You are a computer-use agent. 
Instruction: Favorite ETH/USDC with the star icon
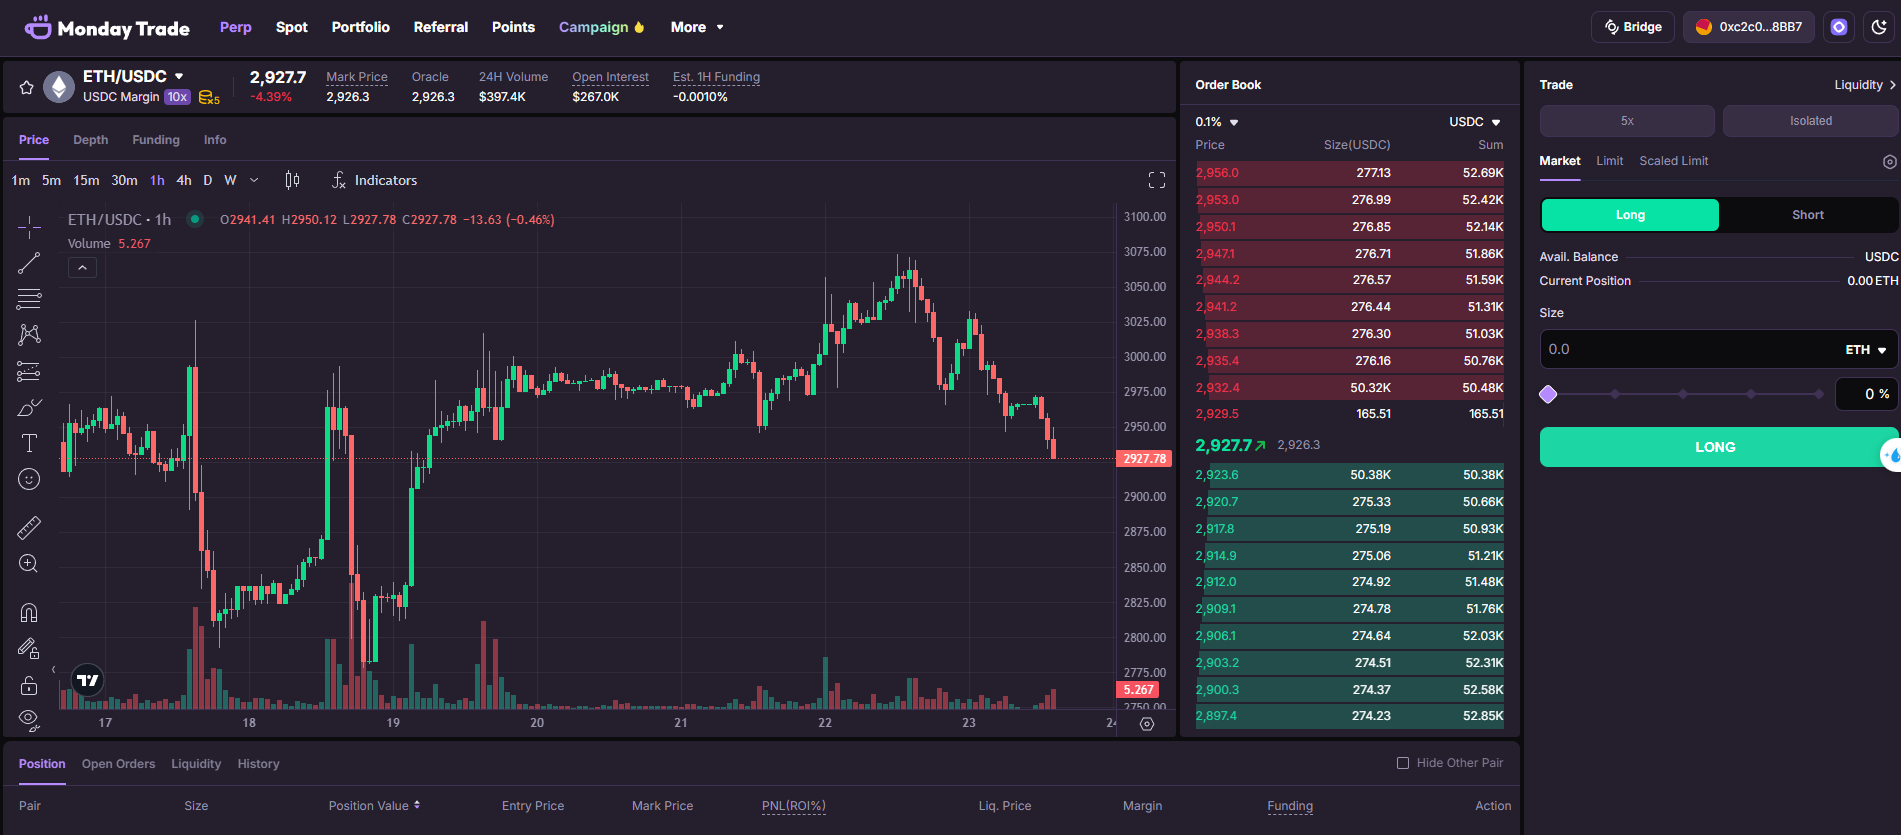click(x=27, y=88)
